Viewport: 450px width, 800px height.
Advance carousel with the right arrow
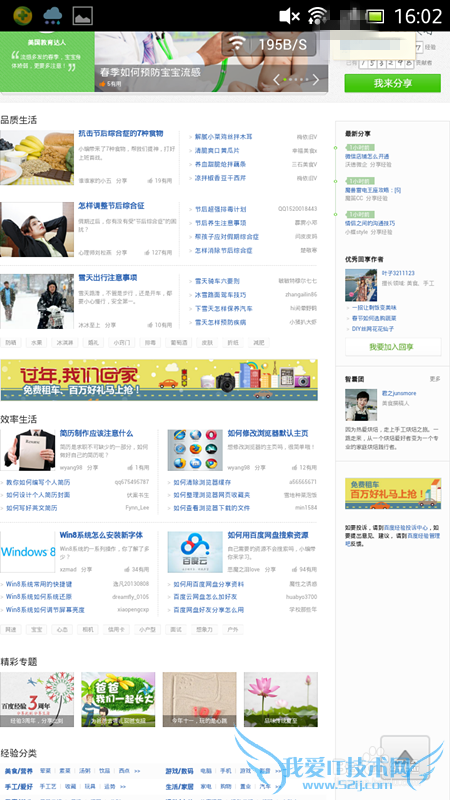[x=316, y=80]
